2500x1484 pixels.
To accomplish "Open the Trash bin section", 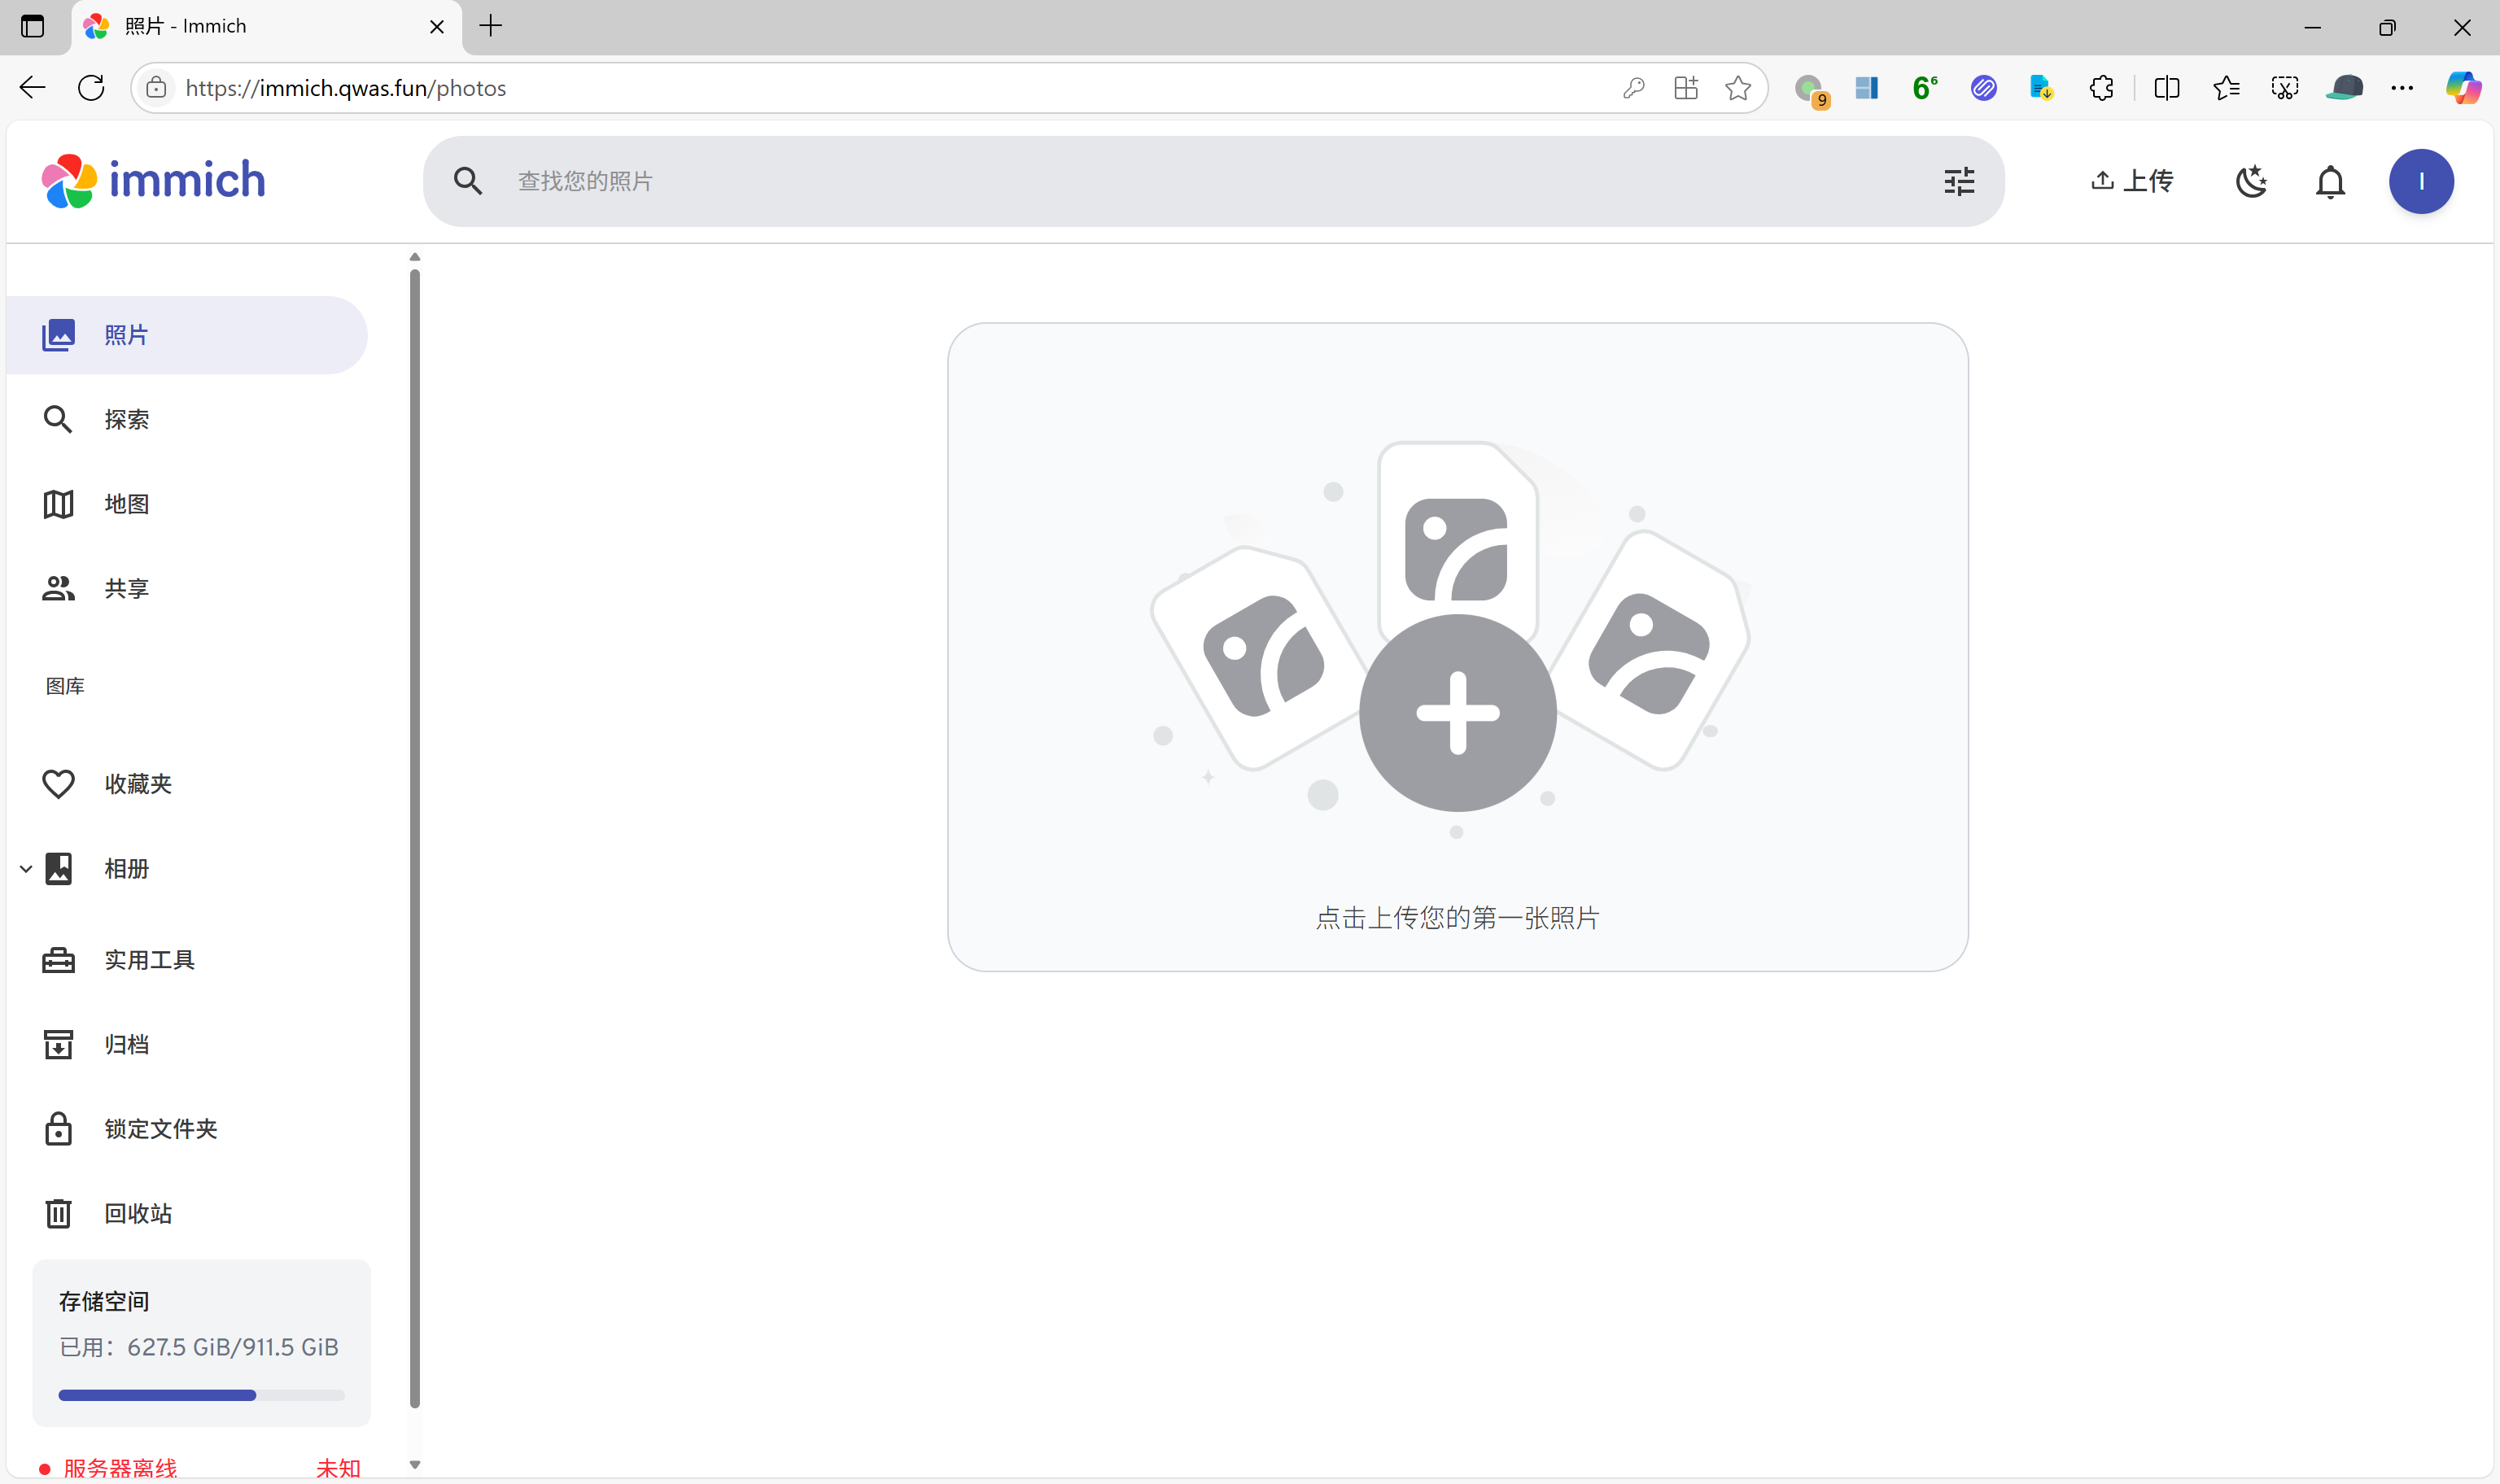I will pyautogui.click(x=138, y=1214).
